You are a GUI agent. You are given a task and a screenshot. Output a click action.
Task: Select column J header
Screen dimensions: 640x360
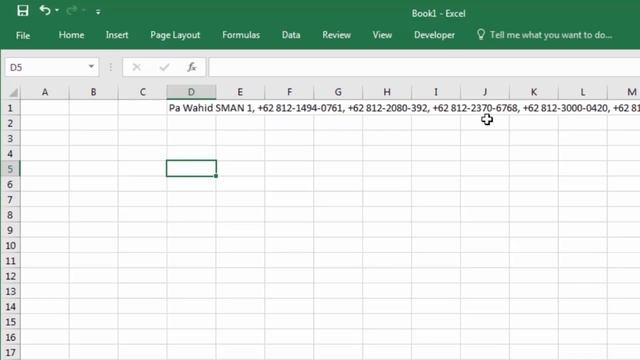tap(485, 92)
